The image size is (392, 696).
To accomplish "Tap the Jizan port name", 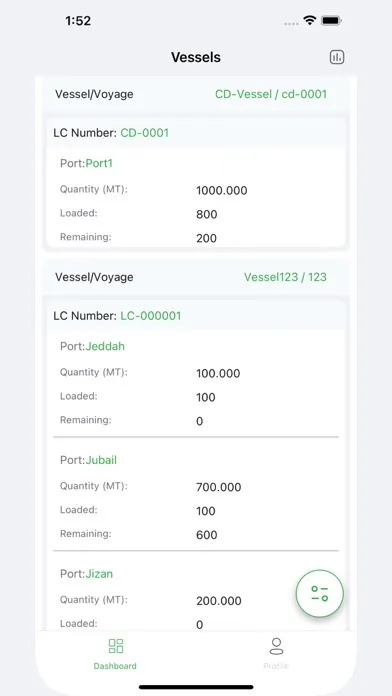I will (99, 573).
